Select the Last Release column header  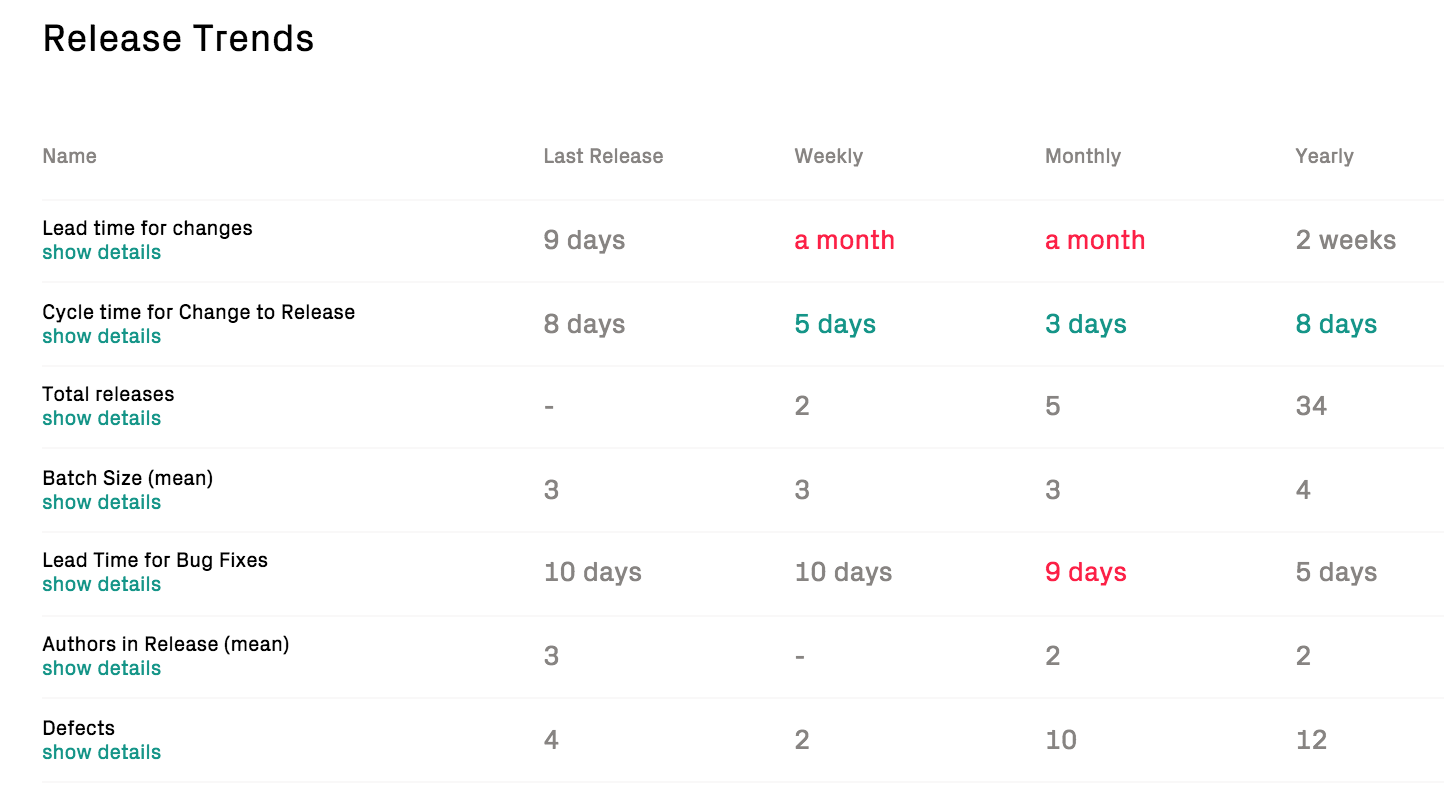[603, 156]
